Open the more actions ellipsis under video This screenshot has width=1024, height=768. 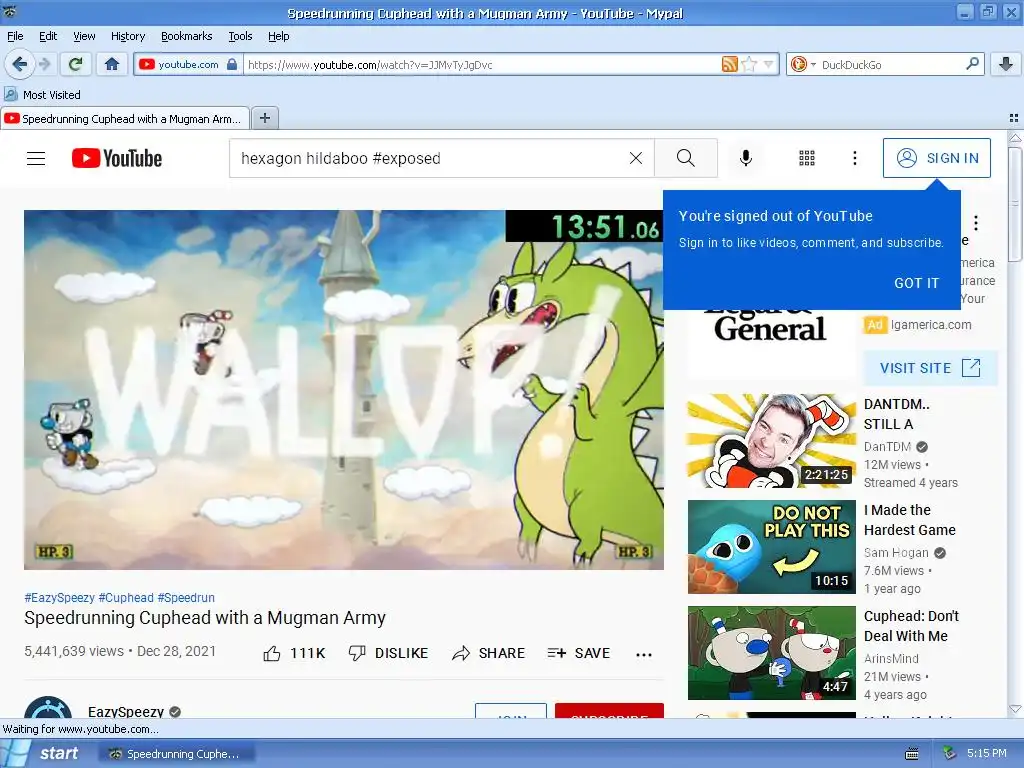[644, 654]
